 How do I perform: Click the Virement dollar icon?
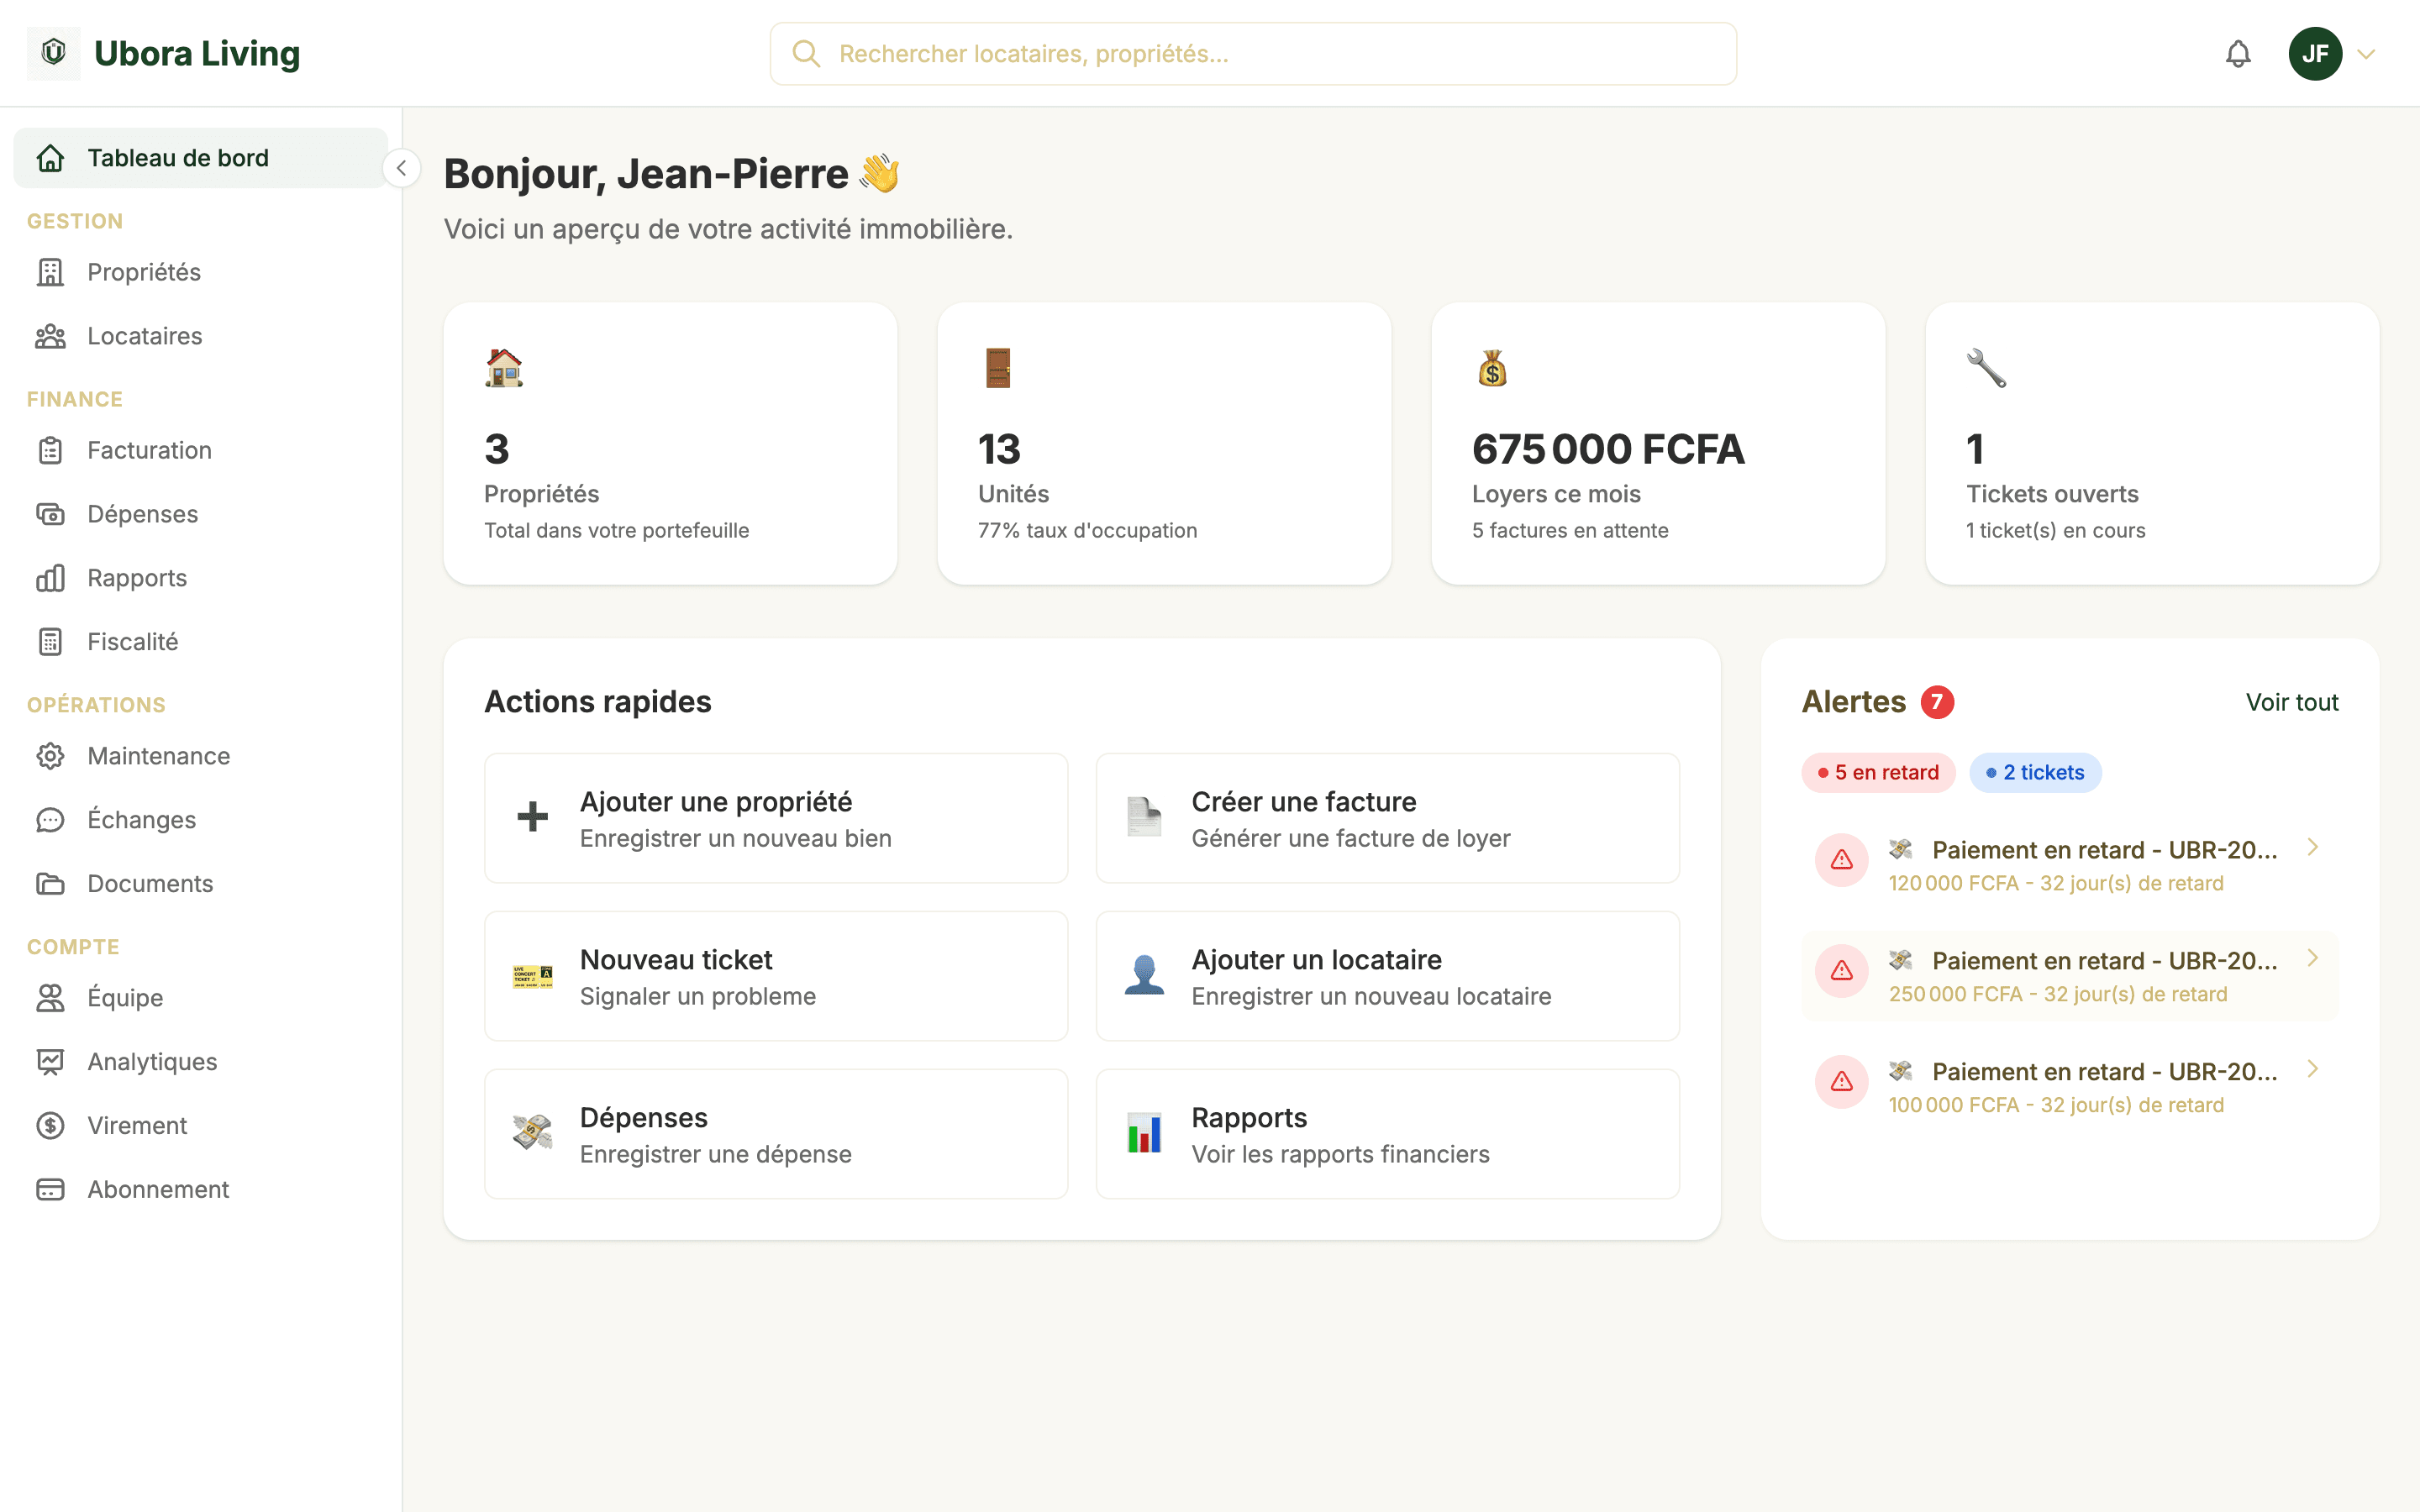[50, 1126]
